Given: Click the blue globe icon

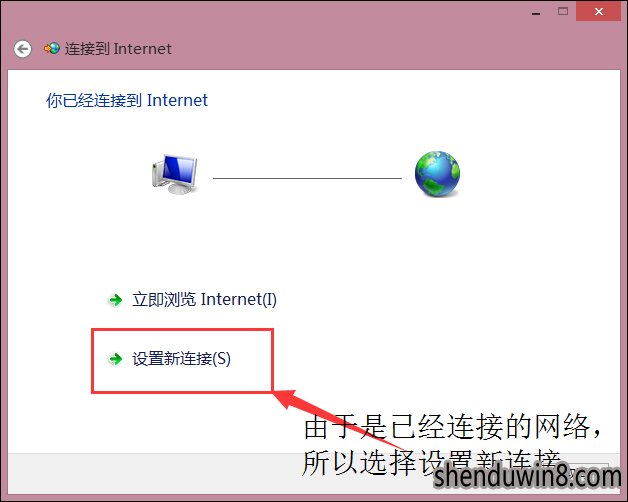Looking at the screenshot, I should pyautogui.click(x=437, y=174).
